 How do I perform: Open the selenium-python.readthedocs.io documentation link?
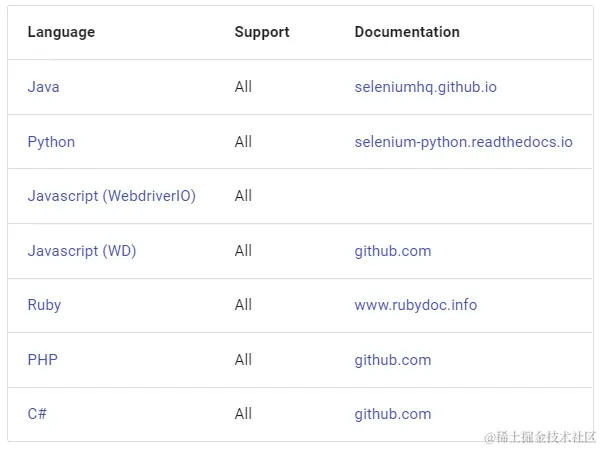click(x=463, y=142)
